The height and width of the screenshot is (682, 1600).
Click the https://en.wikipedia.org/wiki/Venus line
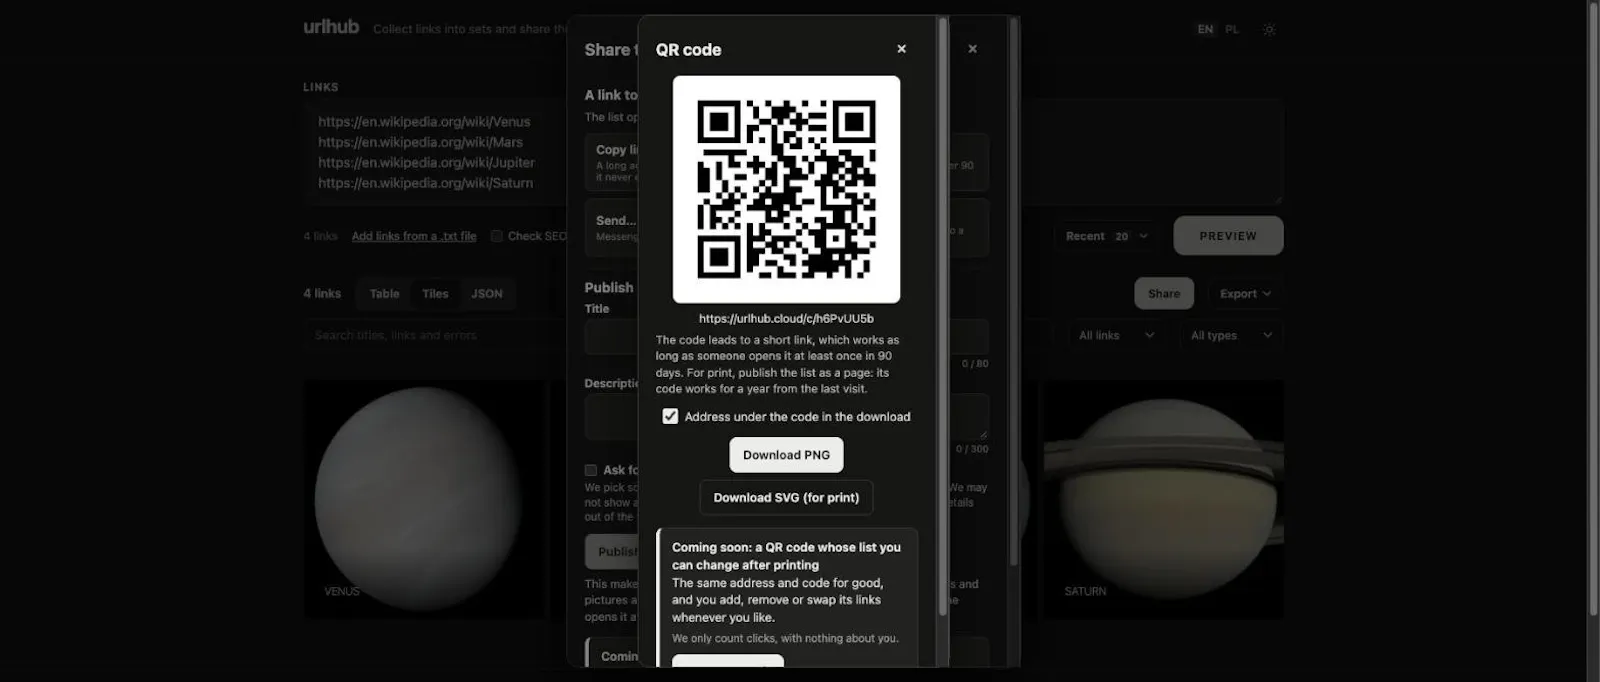424,121
